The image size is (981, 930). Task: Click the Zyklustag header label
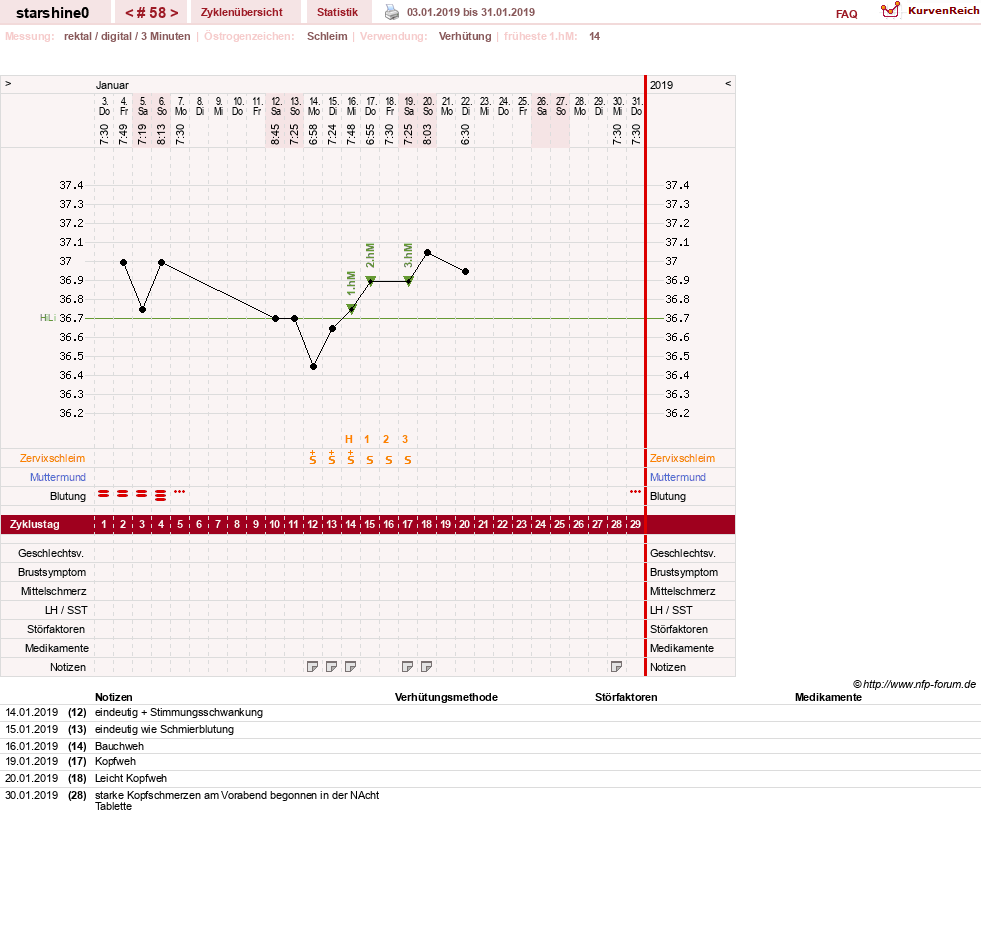point(34,524)
